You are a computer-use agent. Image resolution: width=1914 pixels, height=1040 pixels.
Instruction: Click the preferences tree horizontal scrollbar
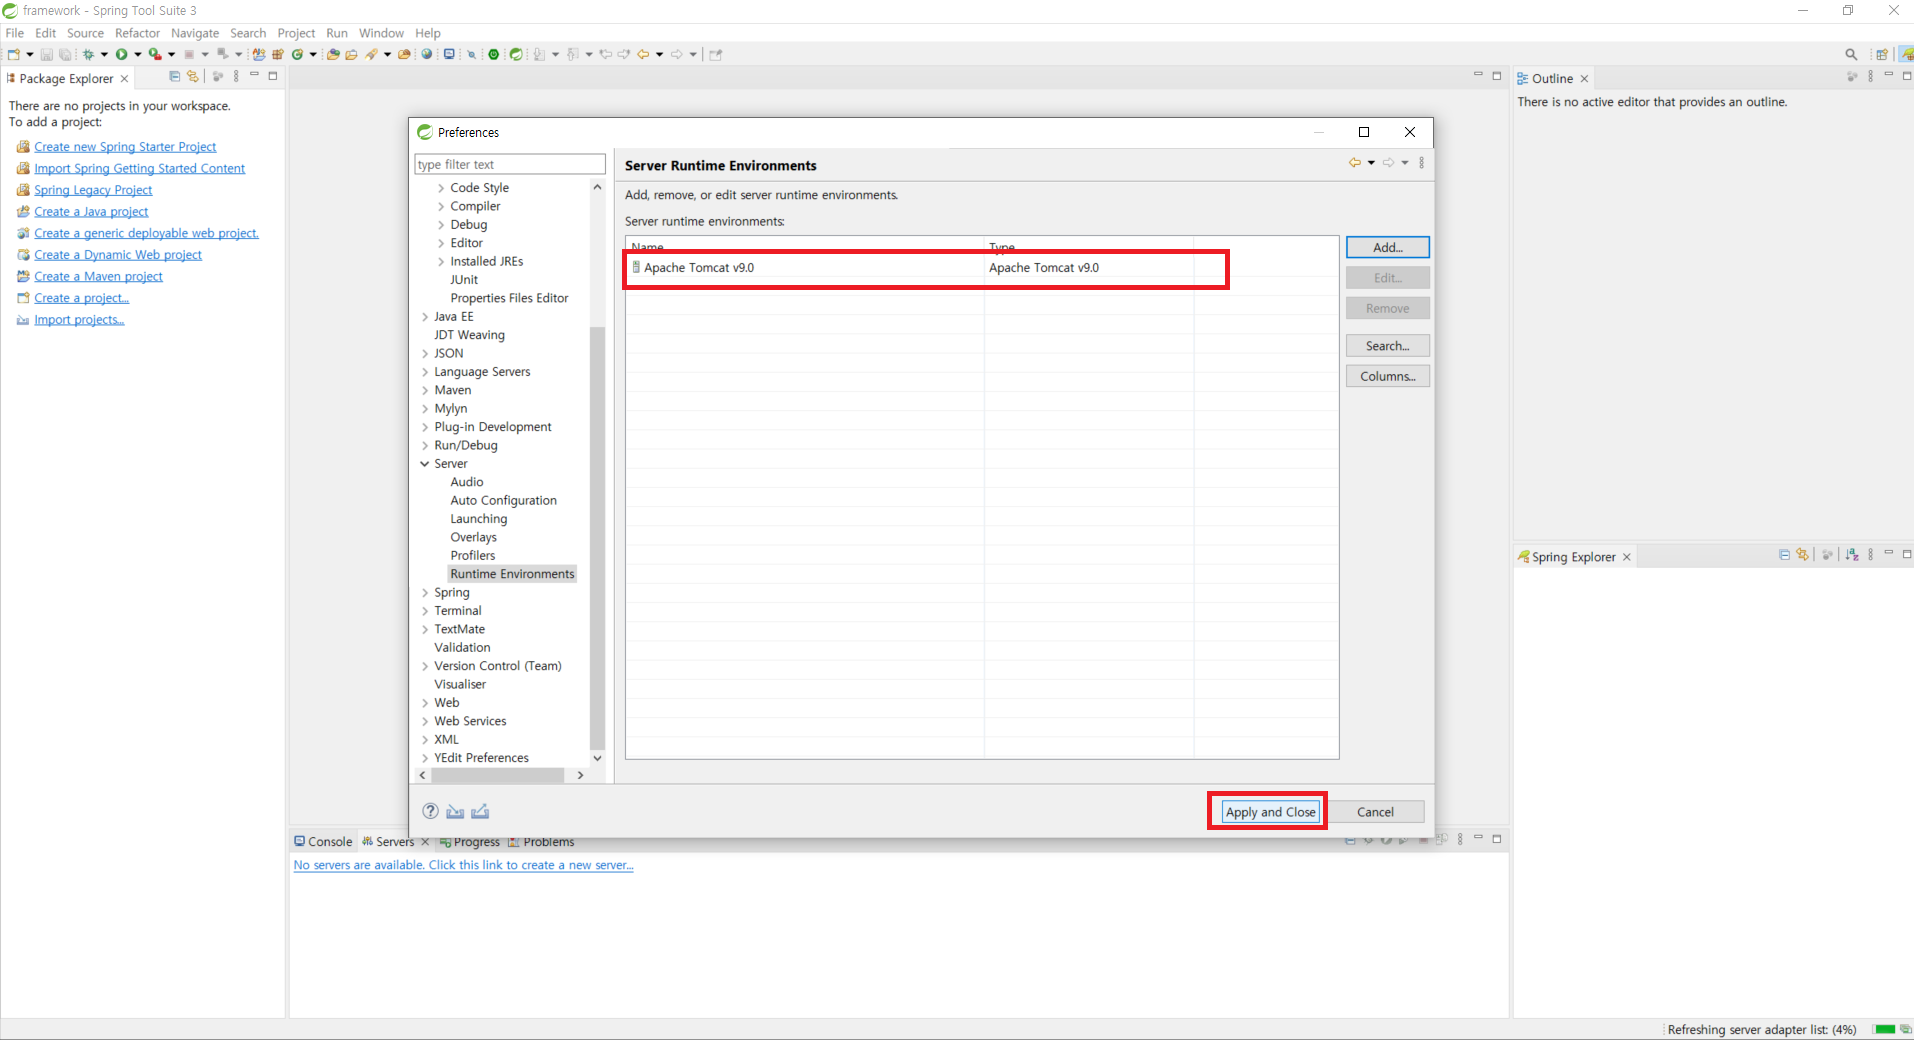pos(497,775)
